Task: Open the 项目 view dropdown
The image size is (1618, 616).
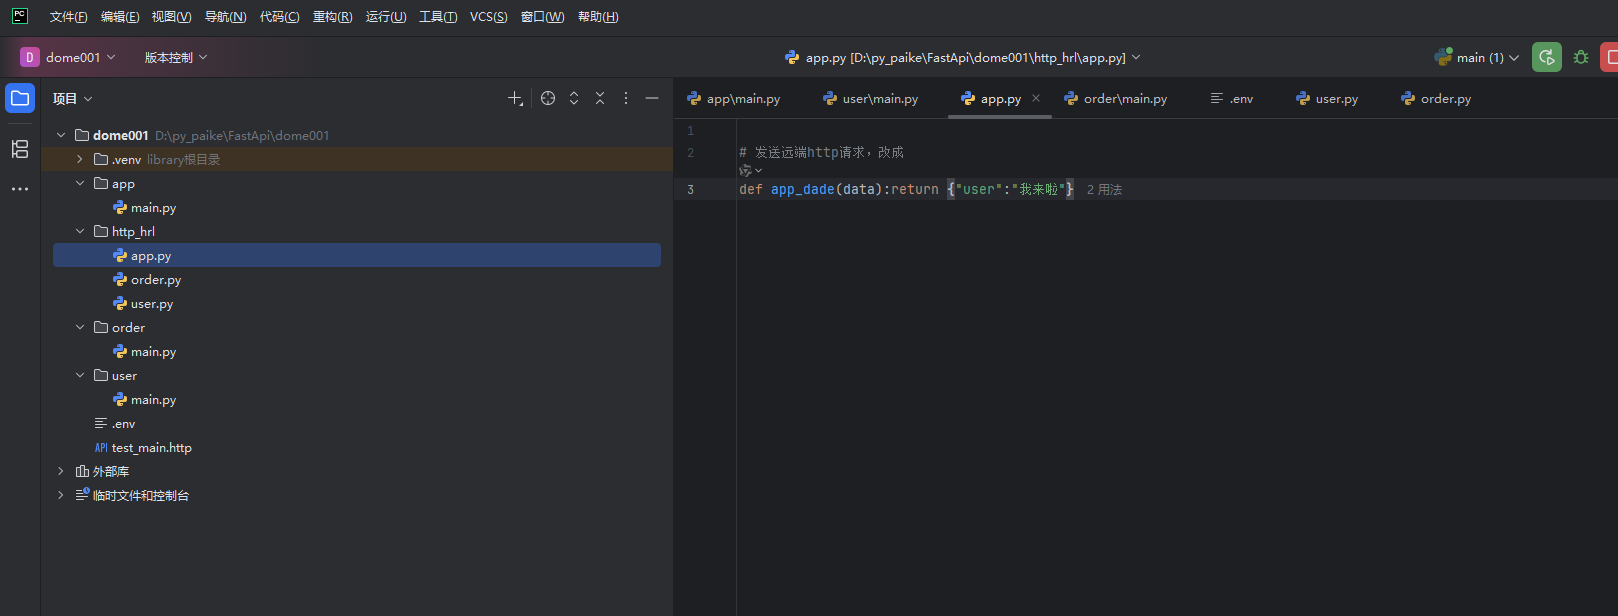Action: tap(73, 98)
